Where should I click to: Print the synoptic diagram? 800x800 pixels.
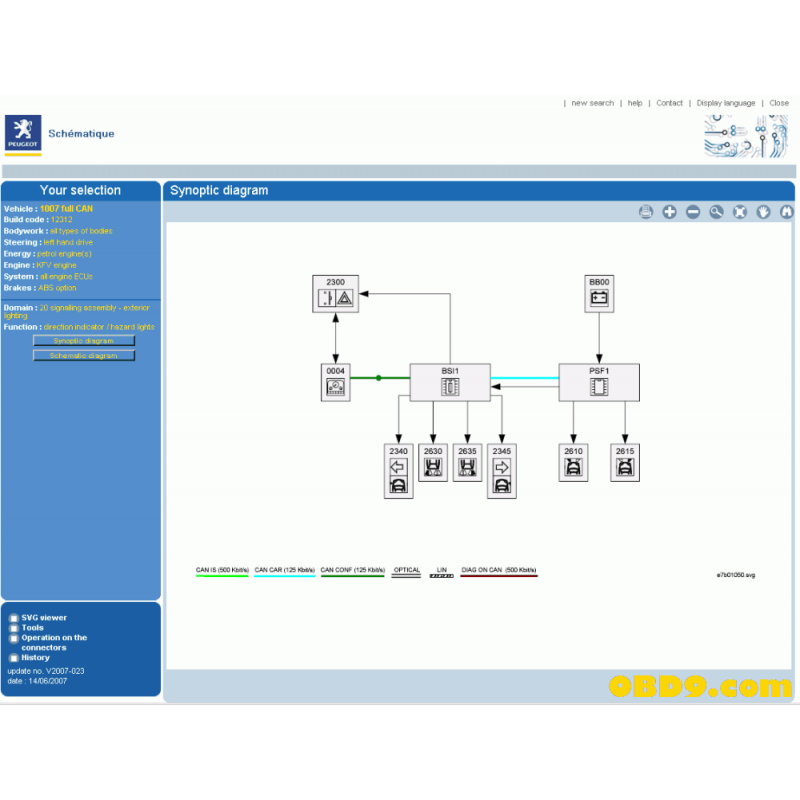pos(646,211)
